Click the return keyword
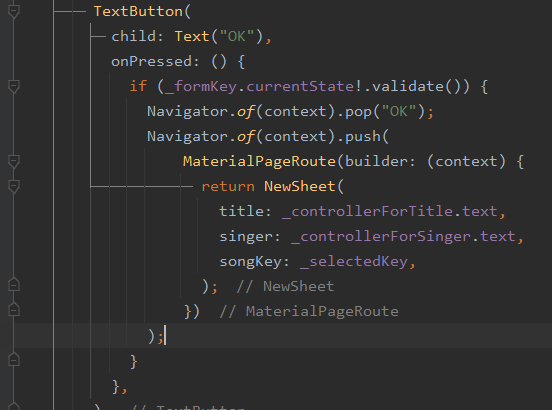Screen dimensions: 552x410 (228, 187)
